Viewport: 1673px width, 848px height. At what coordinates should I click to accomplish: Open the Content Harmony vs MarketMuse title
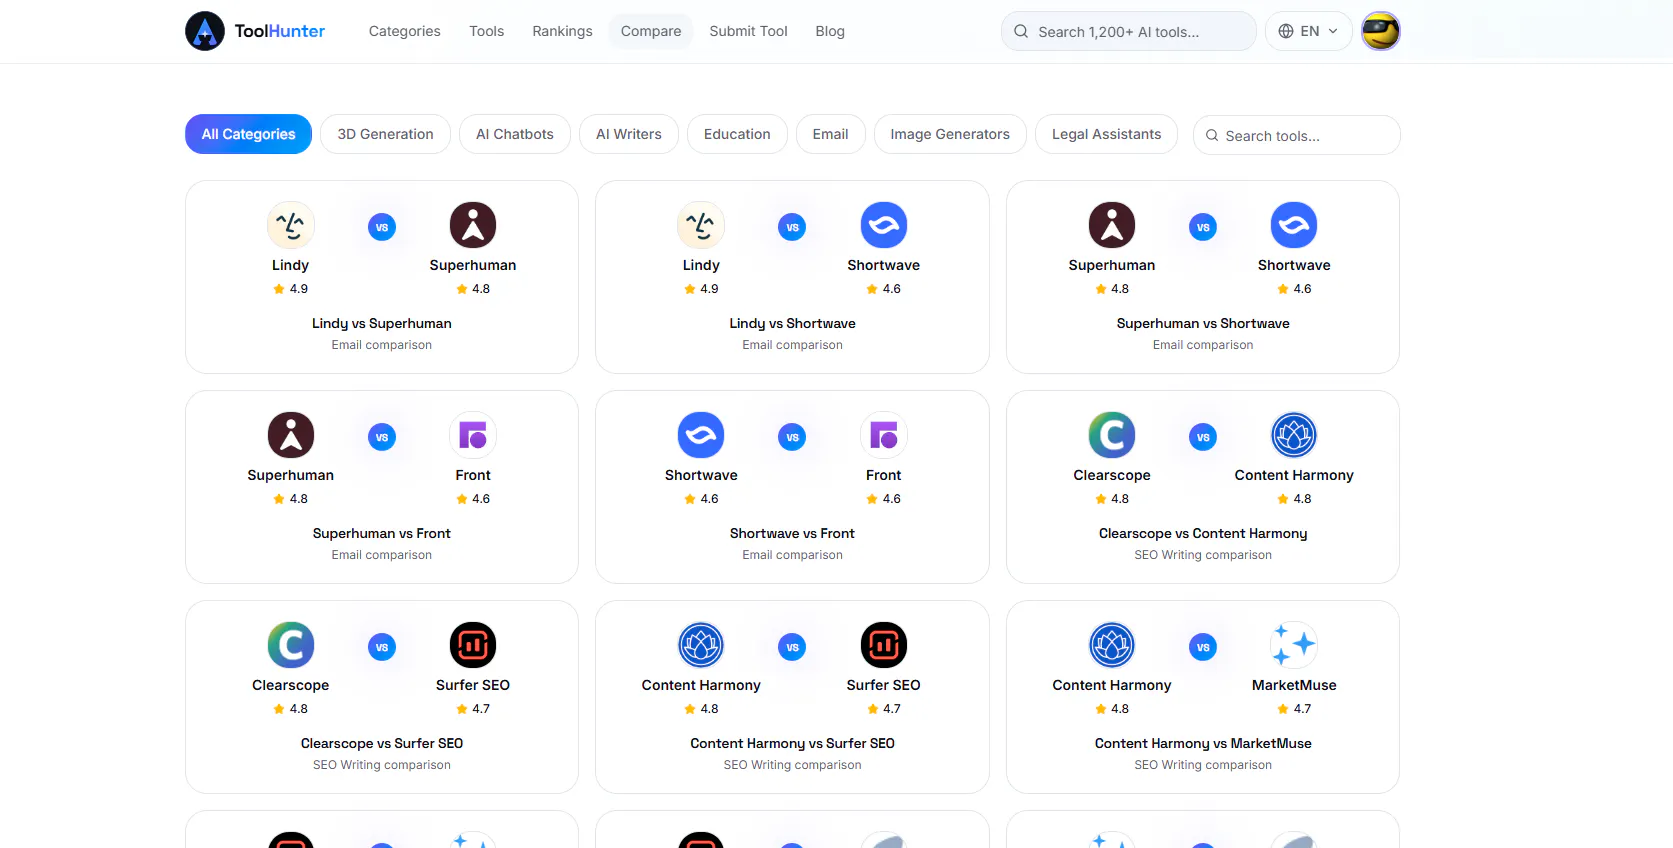point(1203,743)
